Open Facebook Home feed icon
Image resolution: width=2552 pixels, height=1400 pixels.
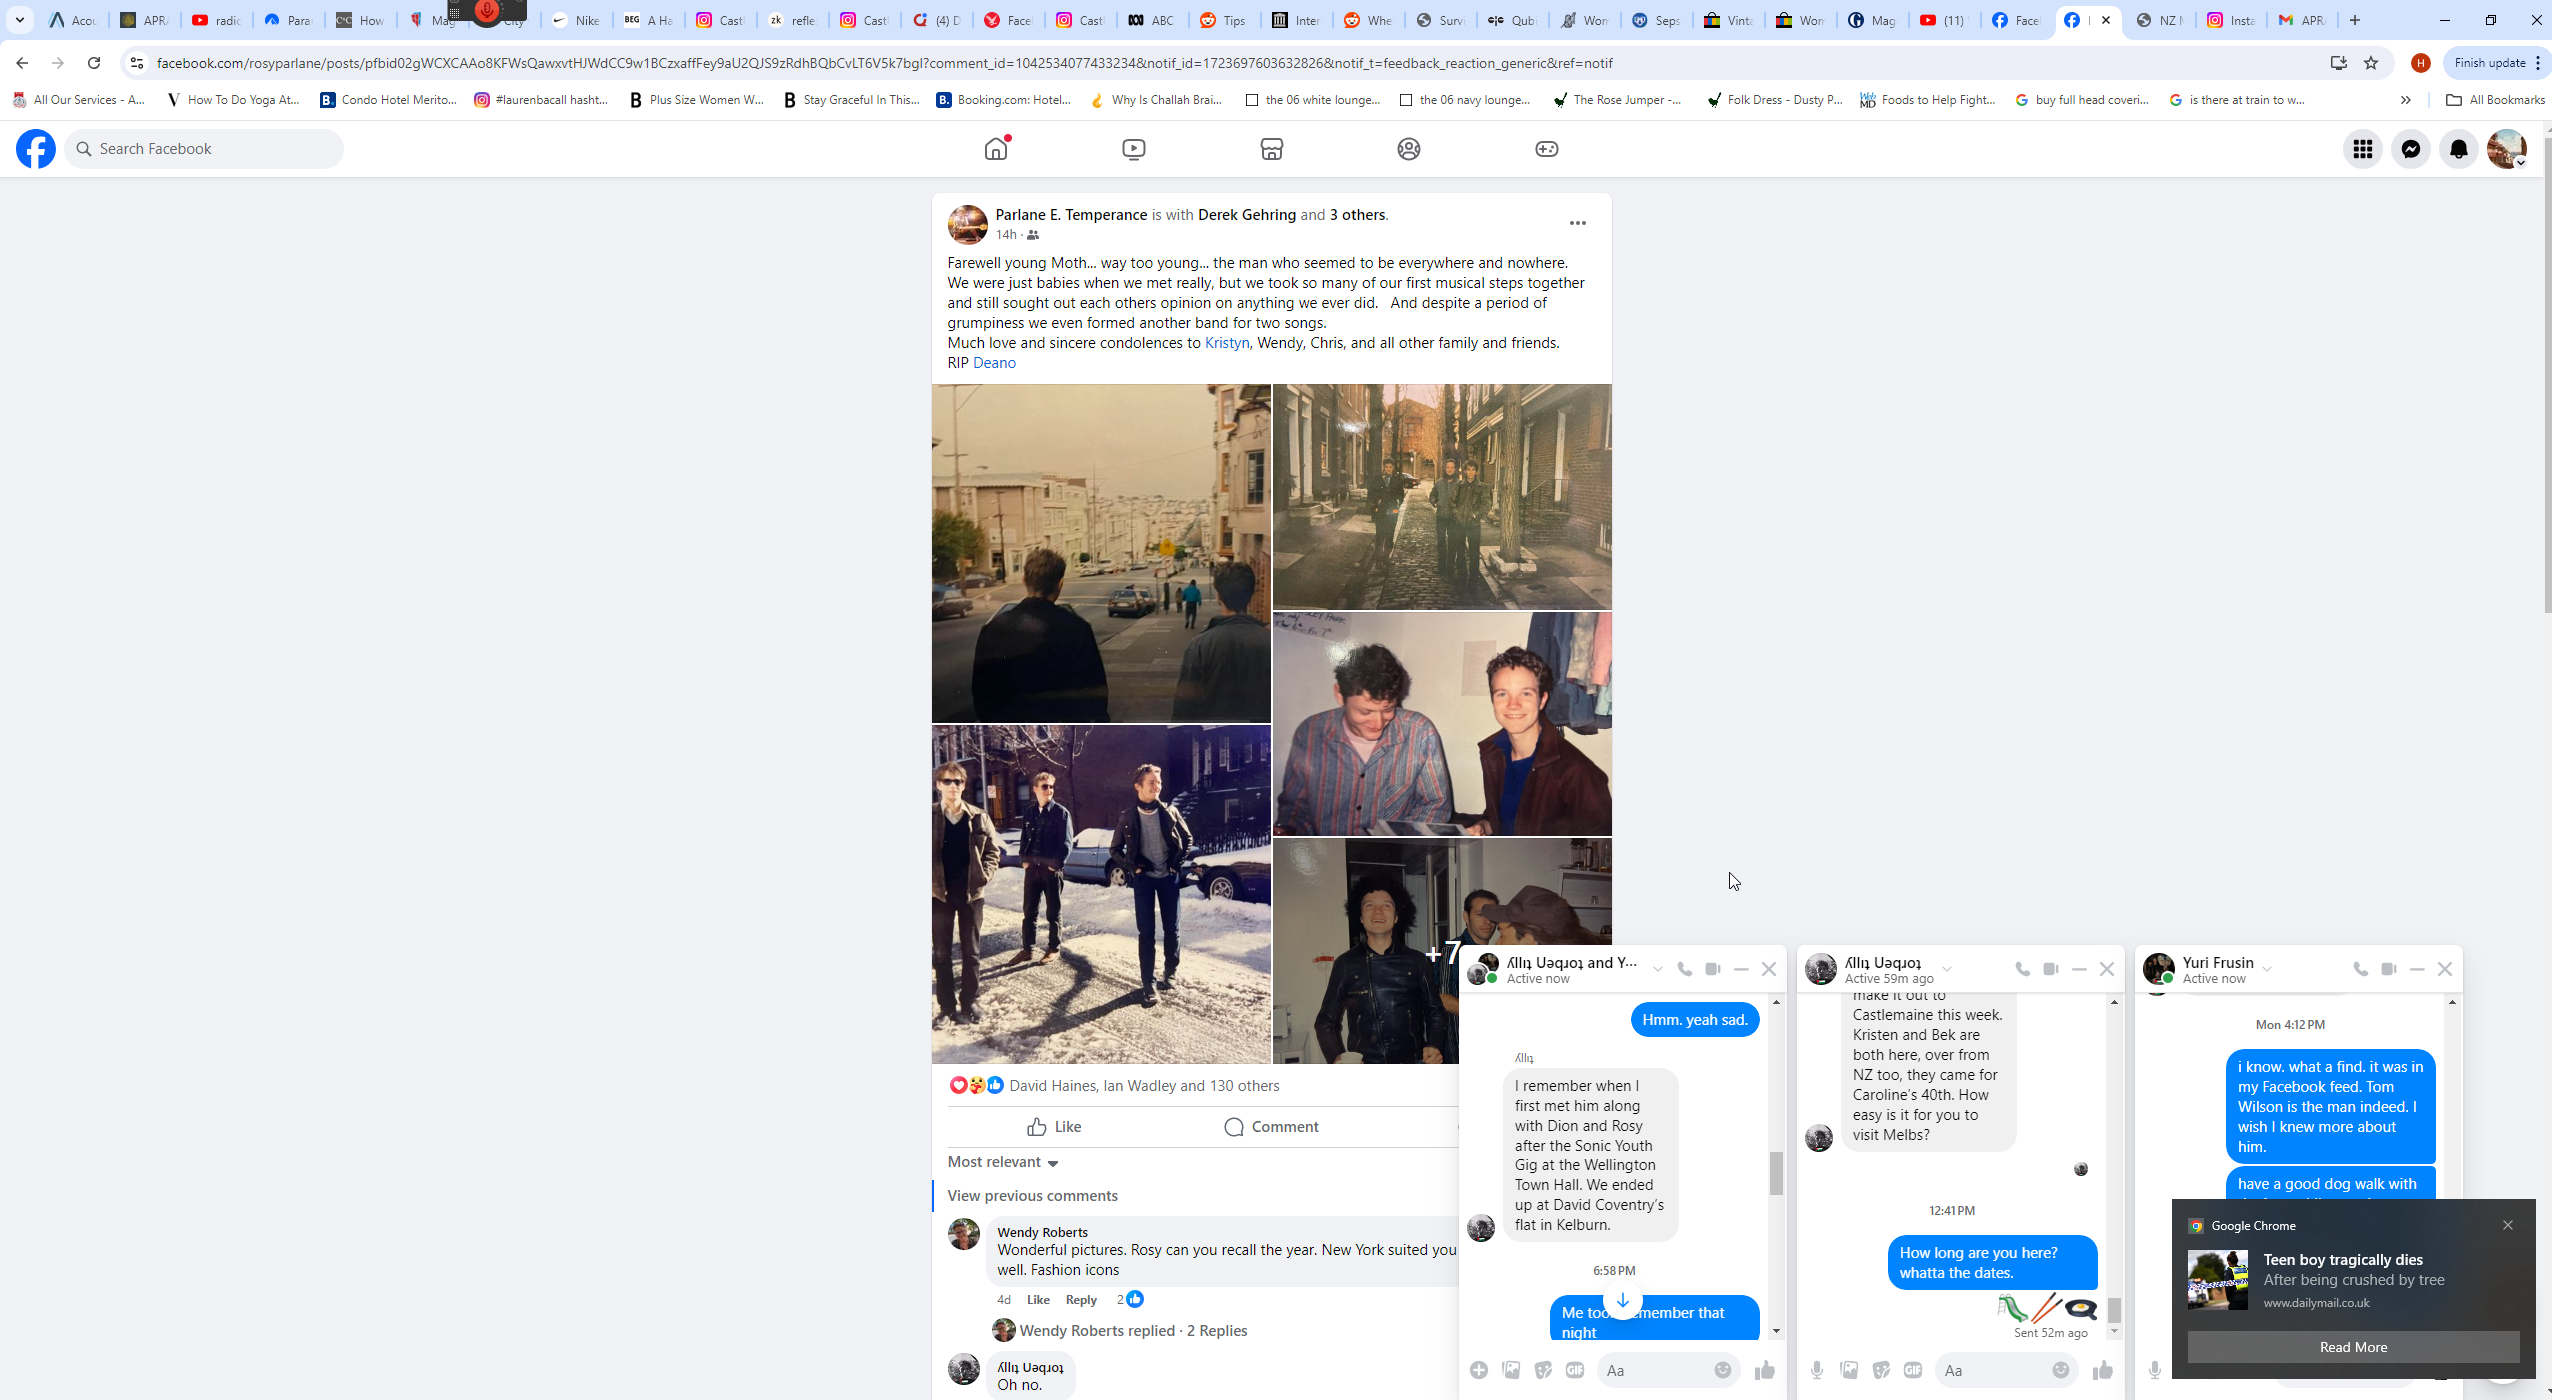pos(996,149)
